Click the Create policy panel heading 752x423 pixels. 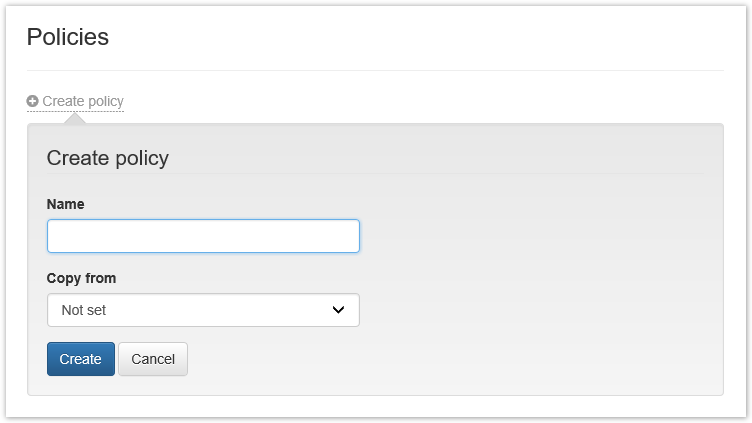[x=108, y=158]
